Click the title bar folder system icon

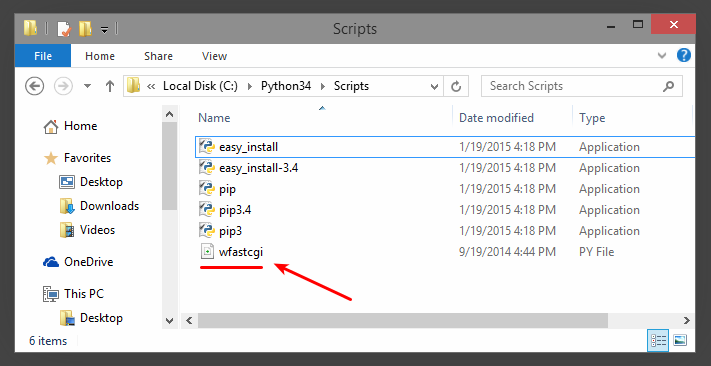(31, 29)
